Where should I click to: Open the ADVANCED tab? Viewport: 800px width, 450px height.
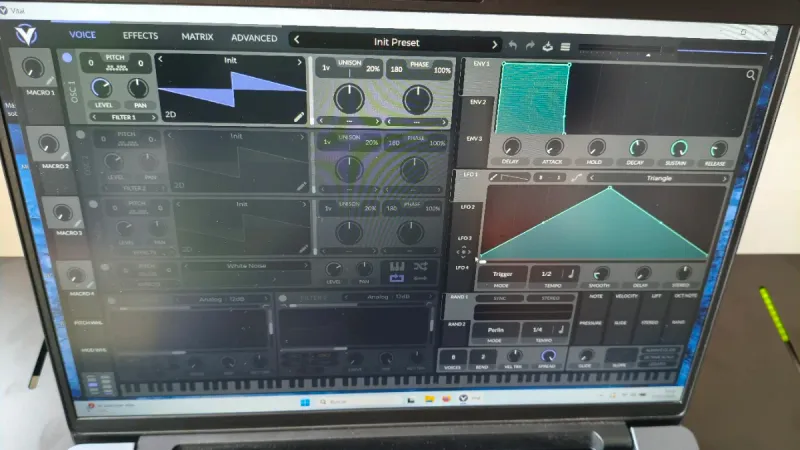[254, 38]
